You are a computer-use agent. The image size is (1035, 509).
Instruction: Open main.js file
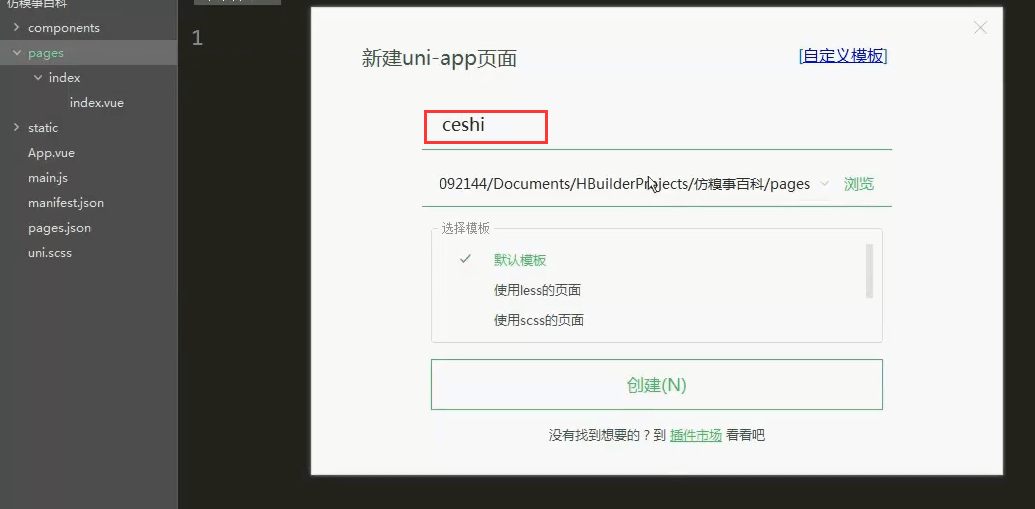pyautogui.click(x=48, y=178)
